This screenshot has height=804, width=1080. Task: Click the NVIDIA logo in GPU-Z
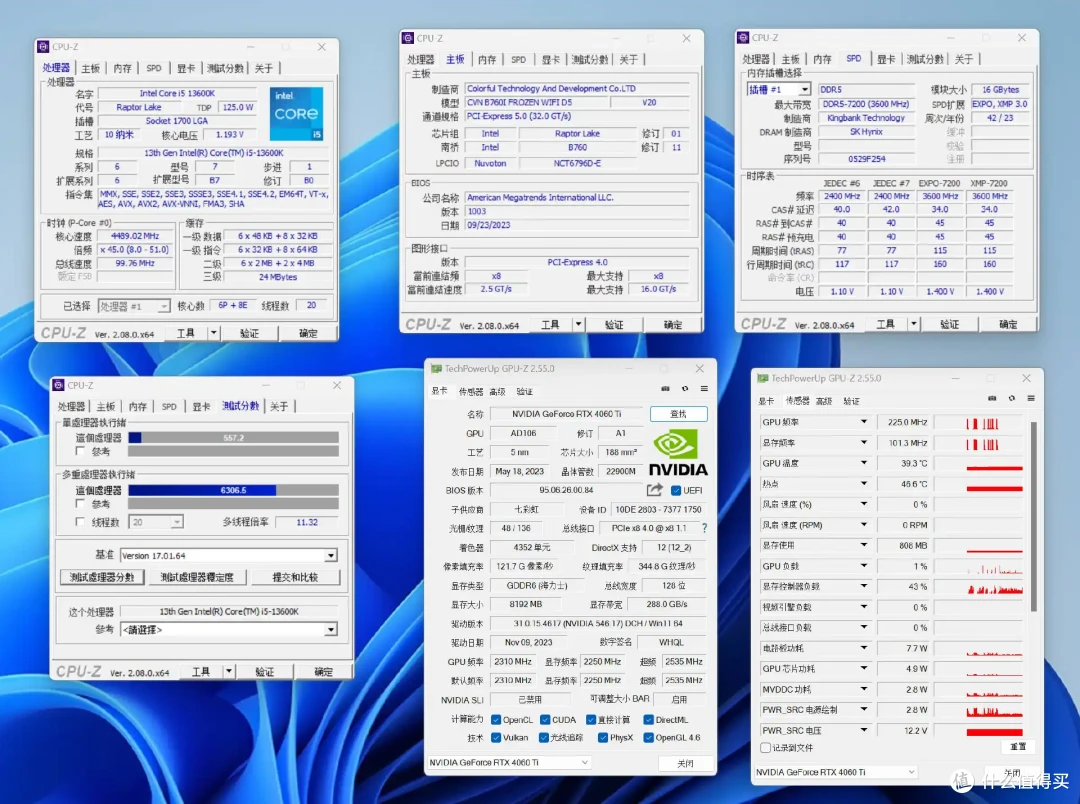[678, 453]
